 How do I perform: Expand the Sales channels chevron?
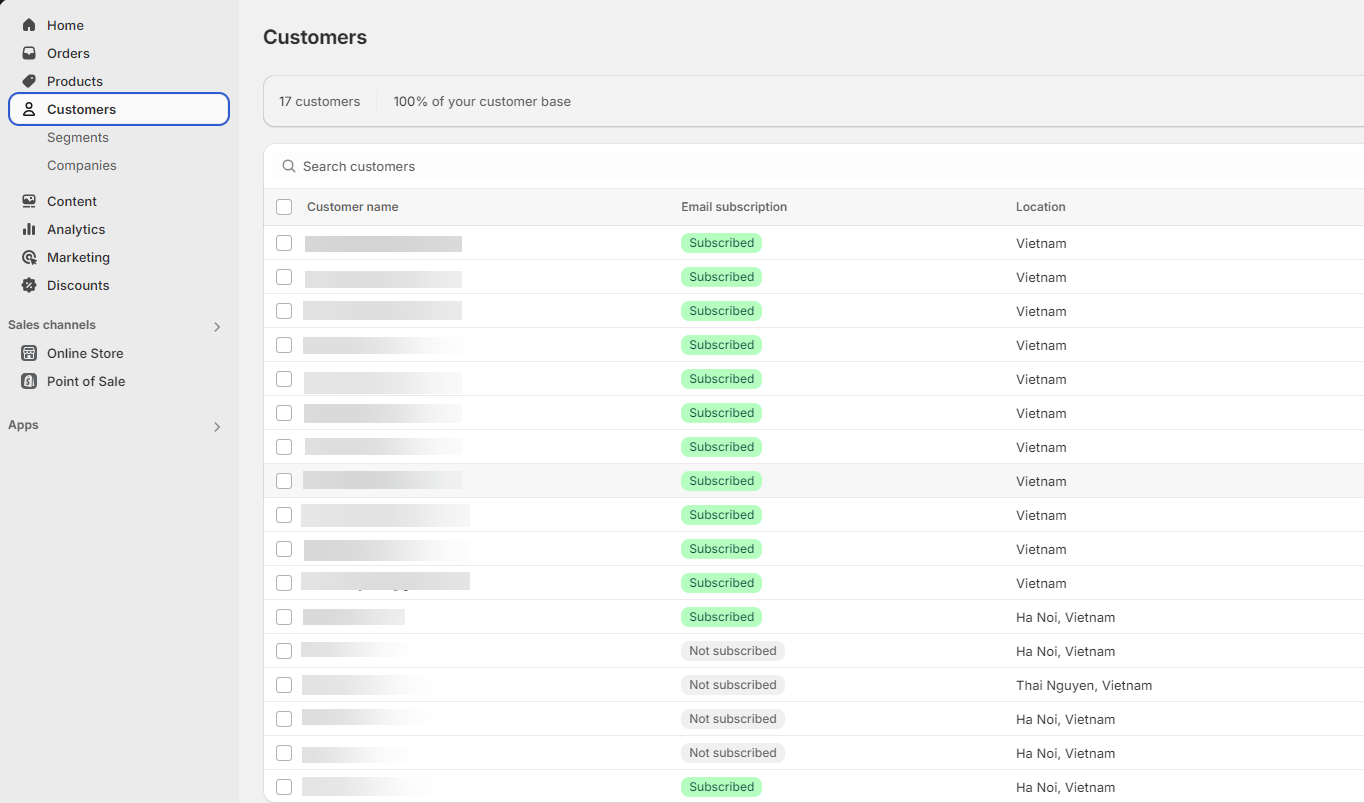coord(217,327)
